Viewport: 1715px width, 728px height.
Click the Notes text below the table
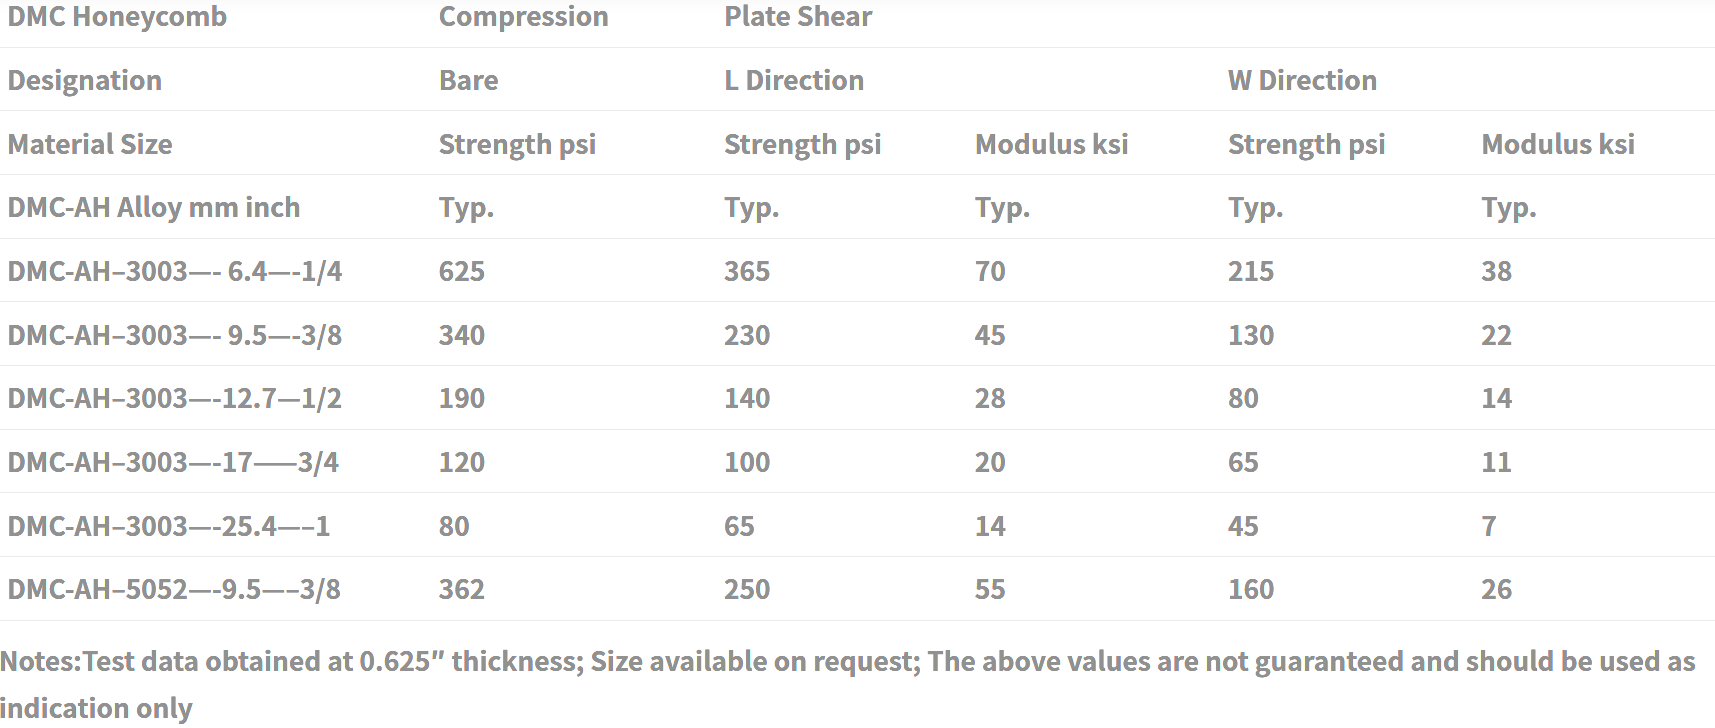[x=848, y=685]
